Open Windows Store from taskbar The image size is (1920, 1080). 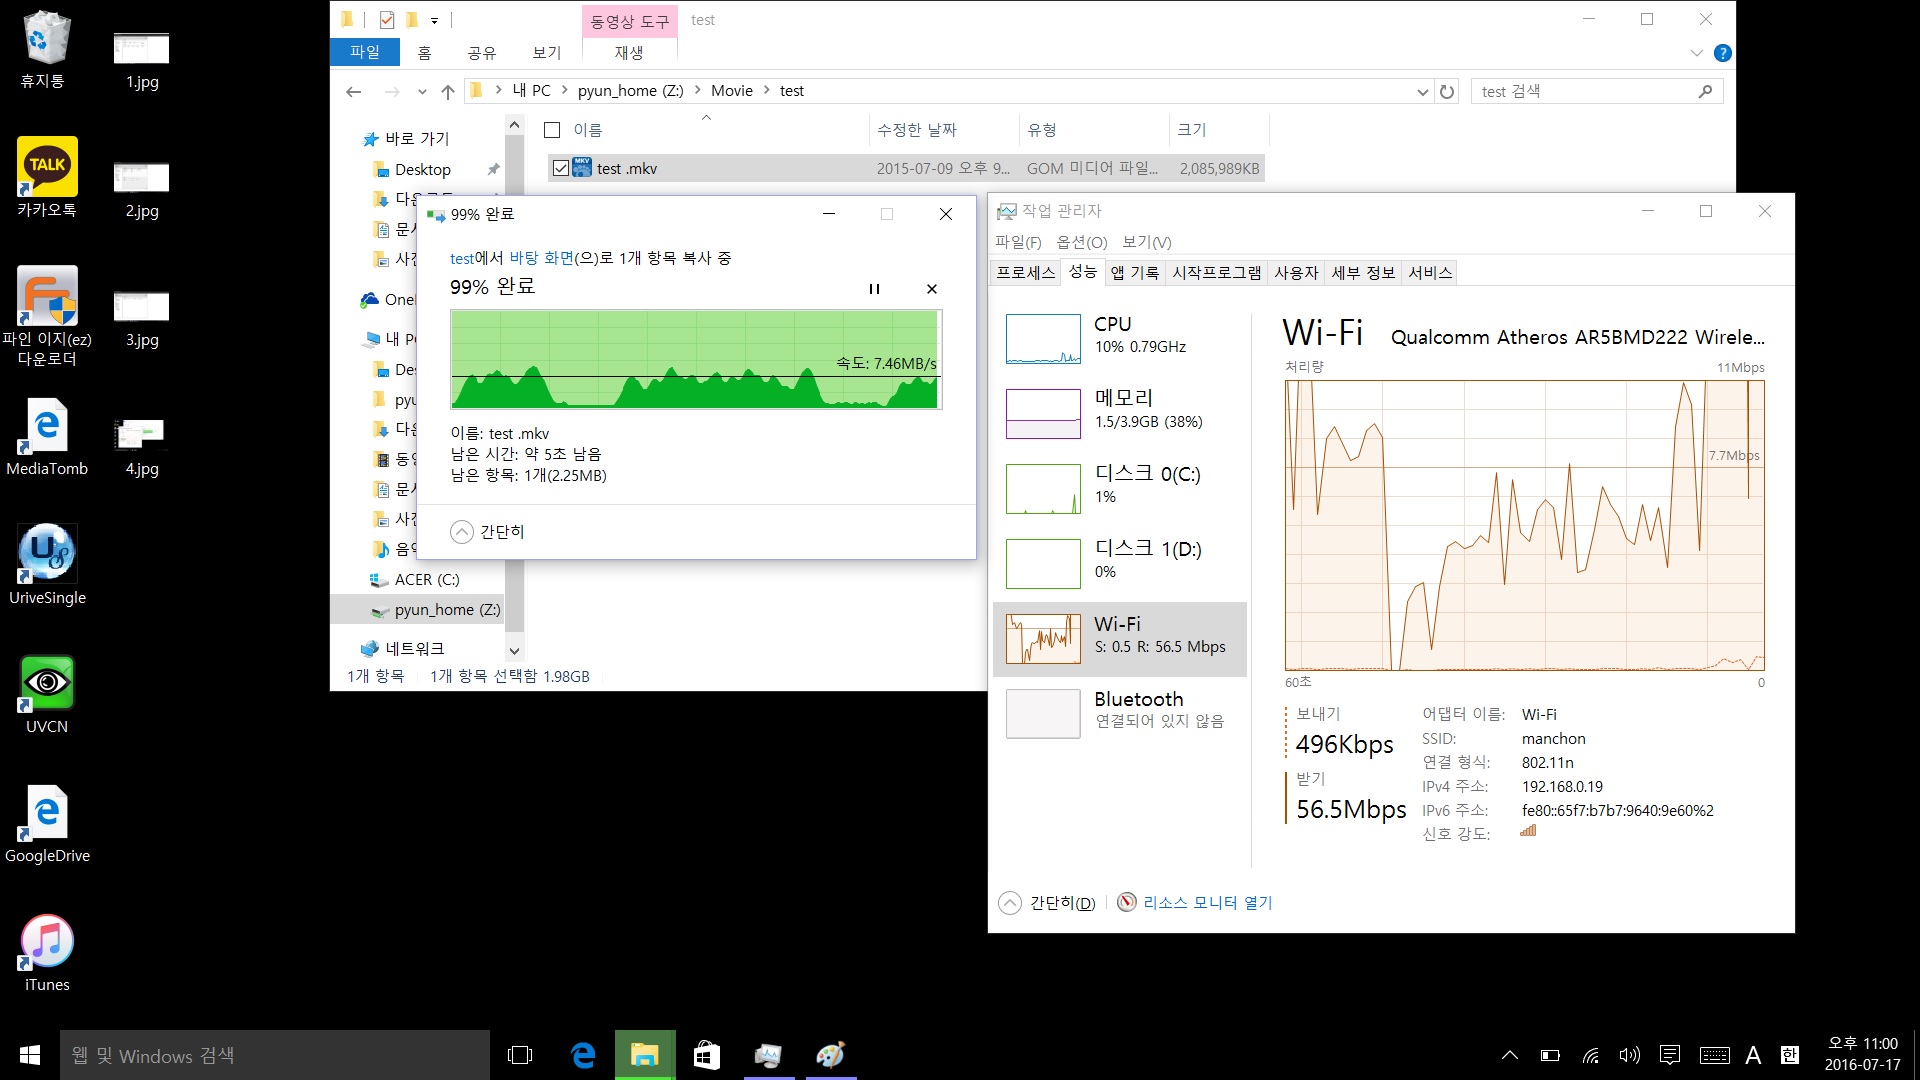click(x=707, y=1055)
